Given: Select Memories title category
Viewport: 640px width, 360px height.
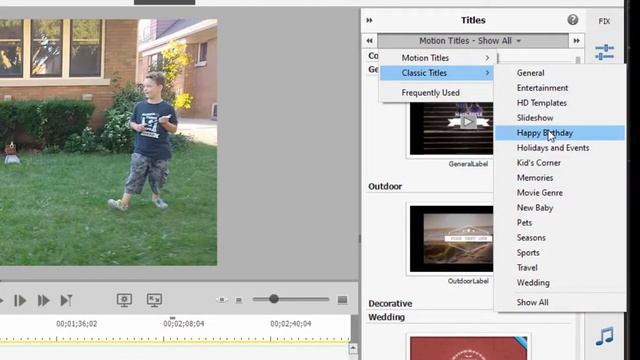Looking at the screenshot, I should (560, 178).
